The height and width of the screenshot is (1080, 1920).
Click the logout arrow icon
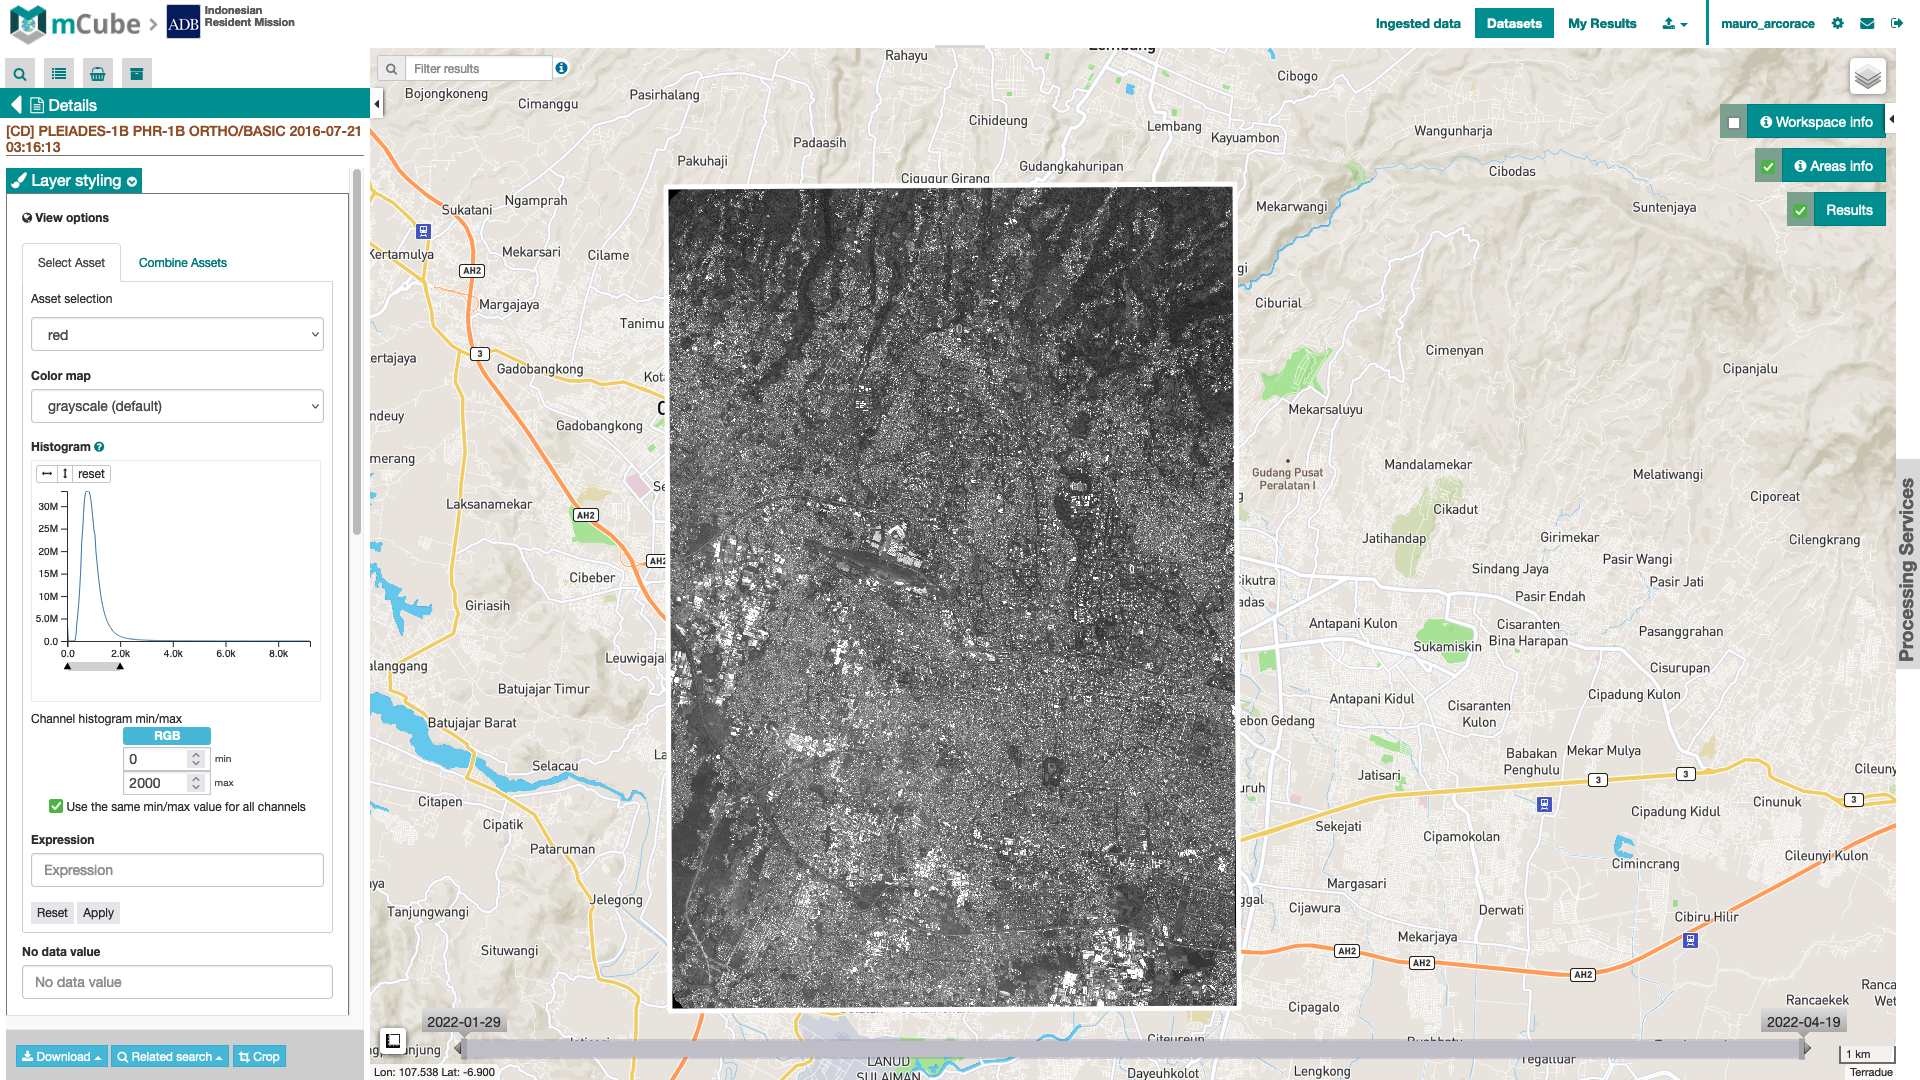click(1896, 24)
